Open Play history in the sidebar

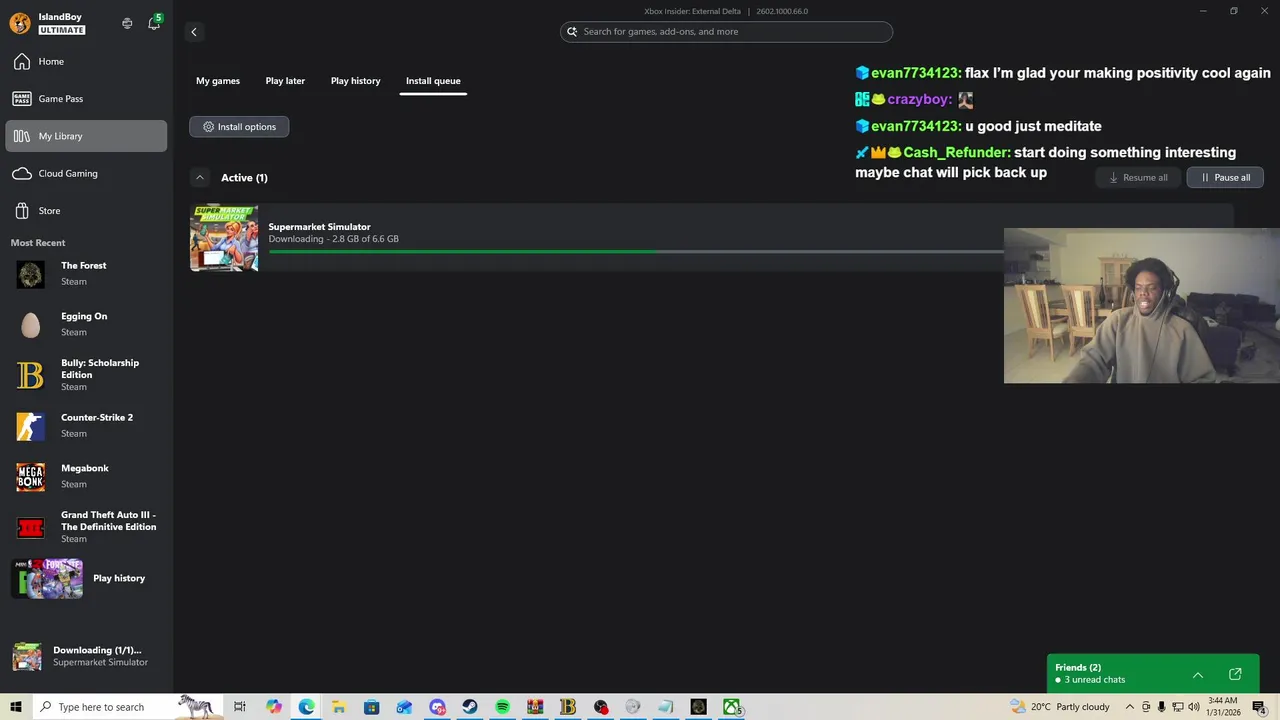(86, 579)
